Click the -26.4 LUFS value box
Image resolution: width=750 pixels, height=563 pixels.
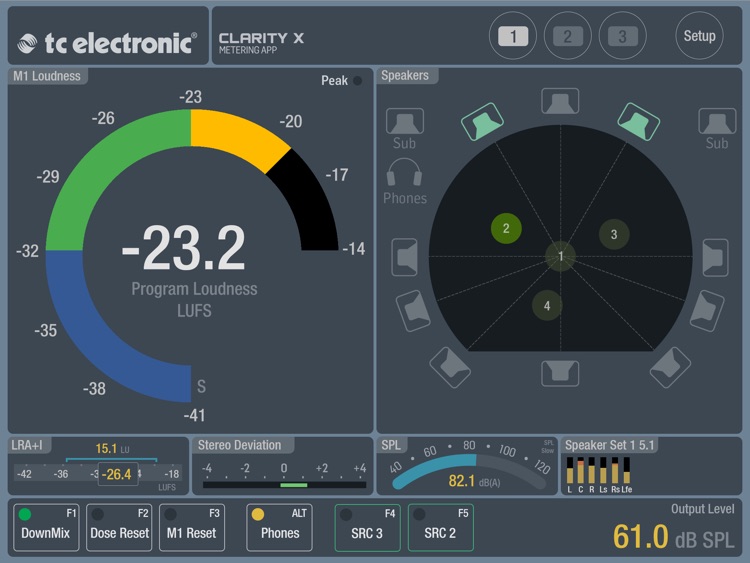coord(118,474)
